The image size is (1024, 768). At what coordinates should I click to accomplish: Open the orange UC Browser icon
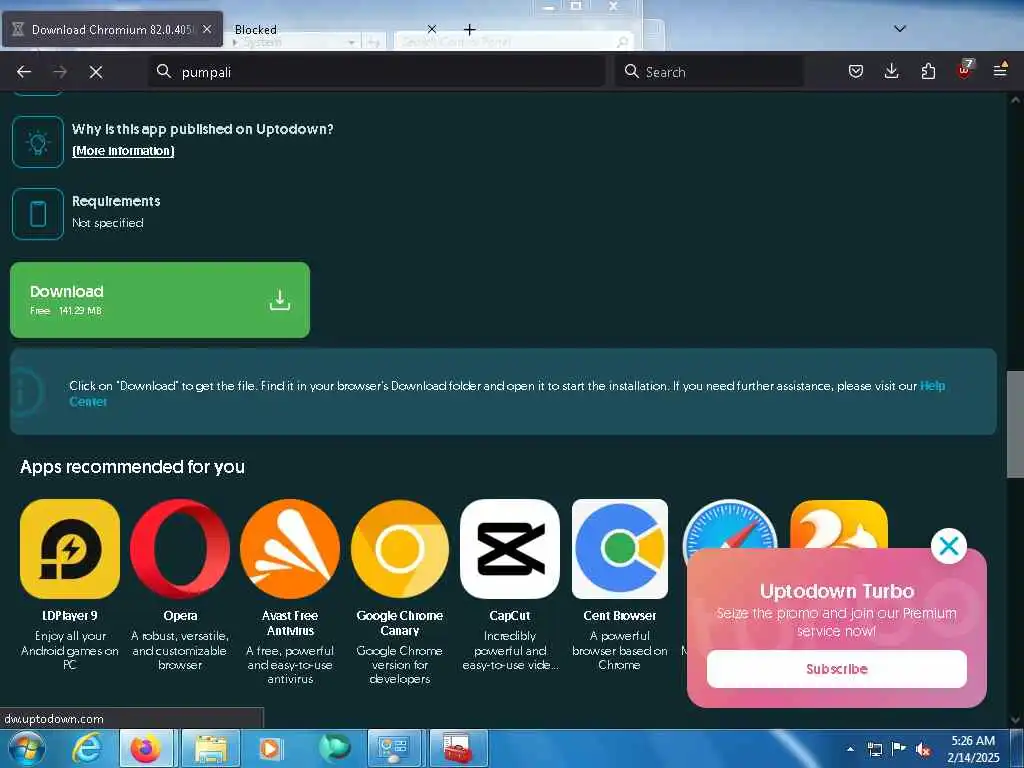click(x=839, y=524)
